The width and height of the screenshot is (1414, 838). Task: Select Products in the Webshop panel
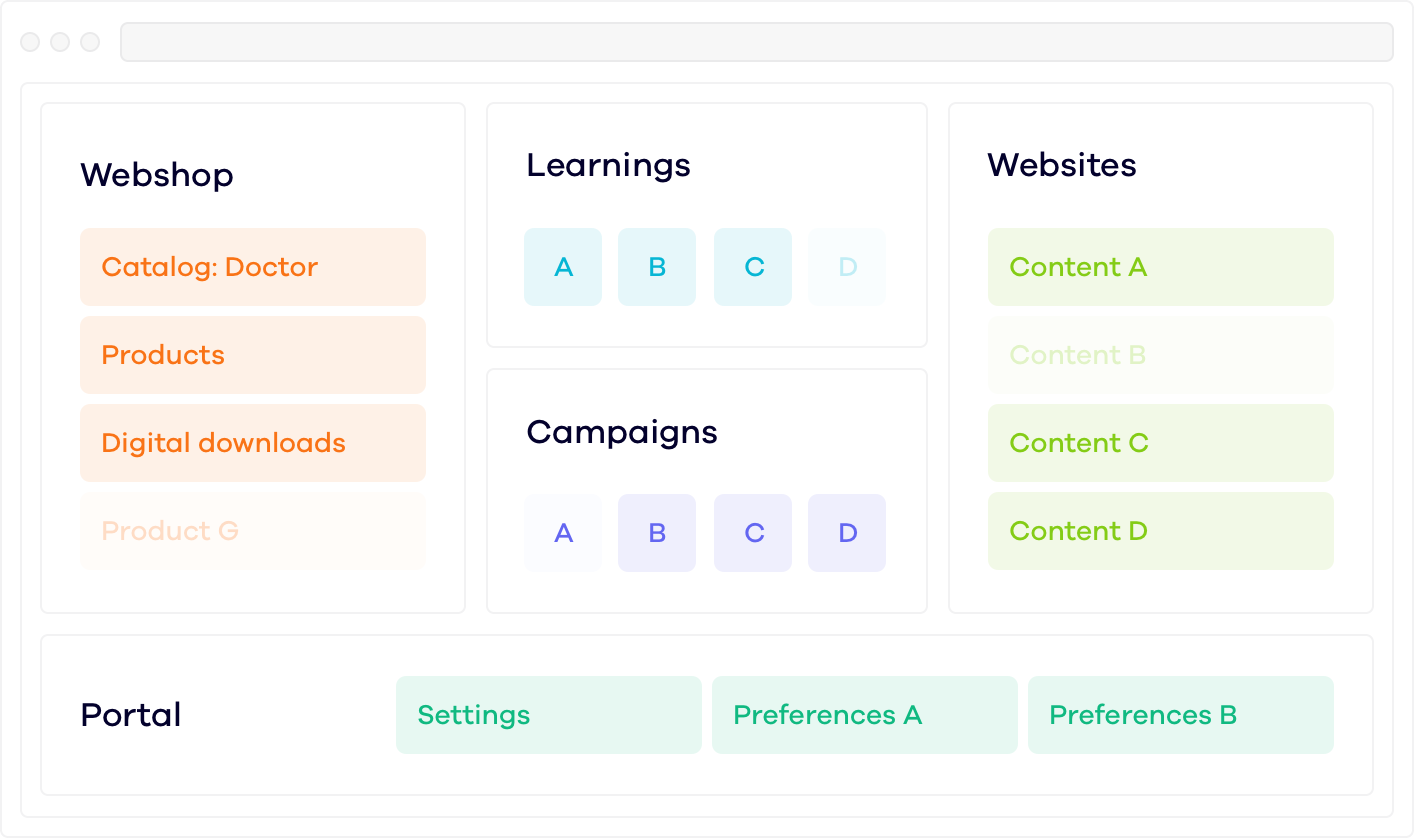(252, 355)
